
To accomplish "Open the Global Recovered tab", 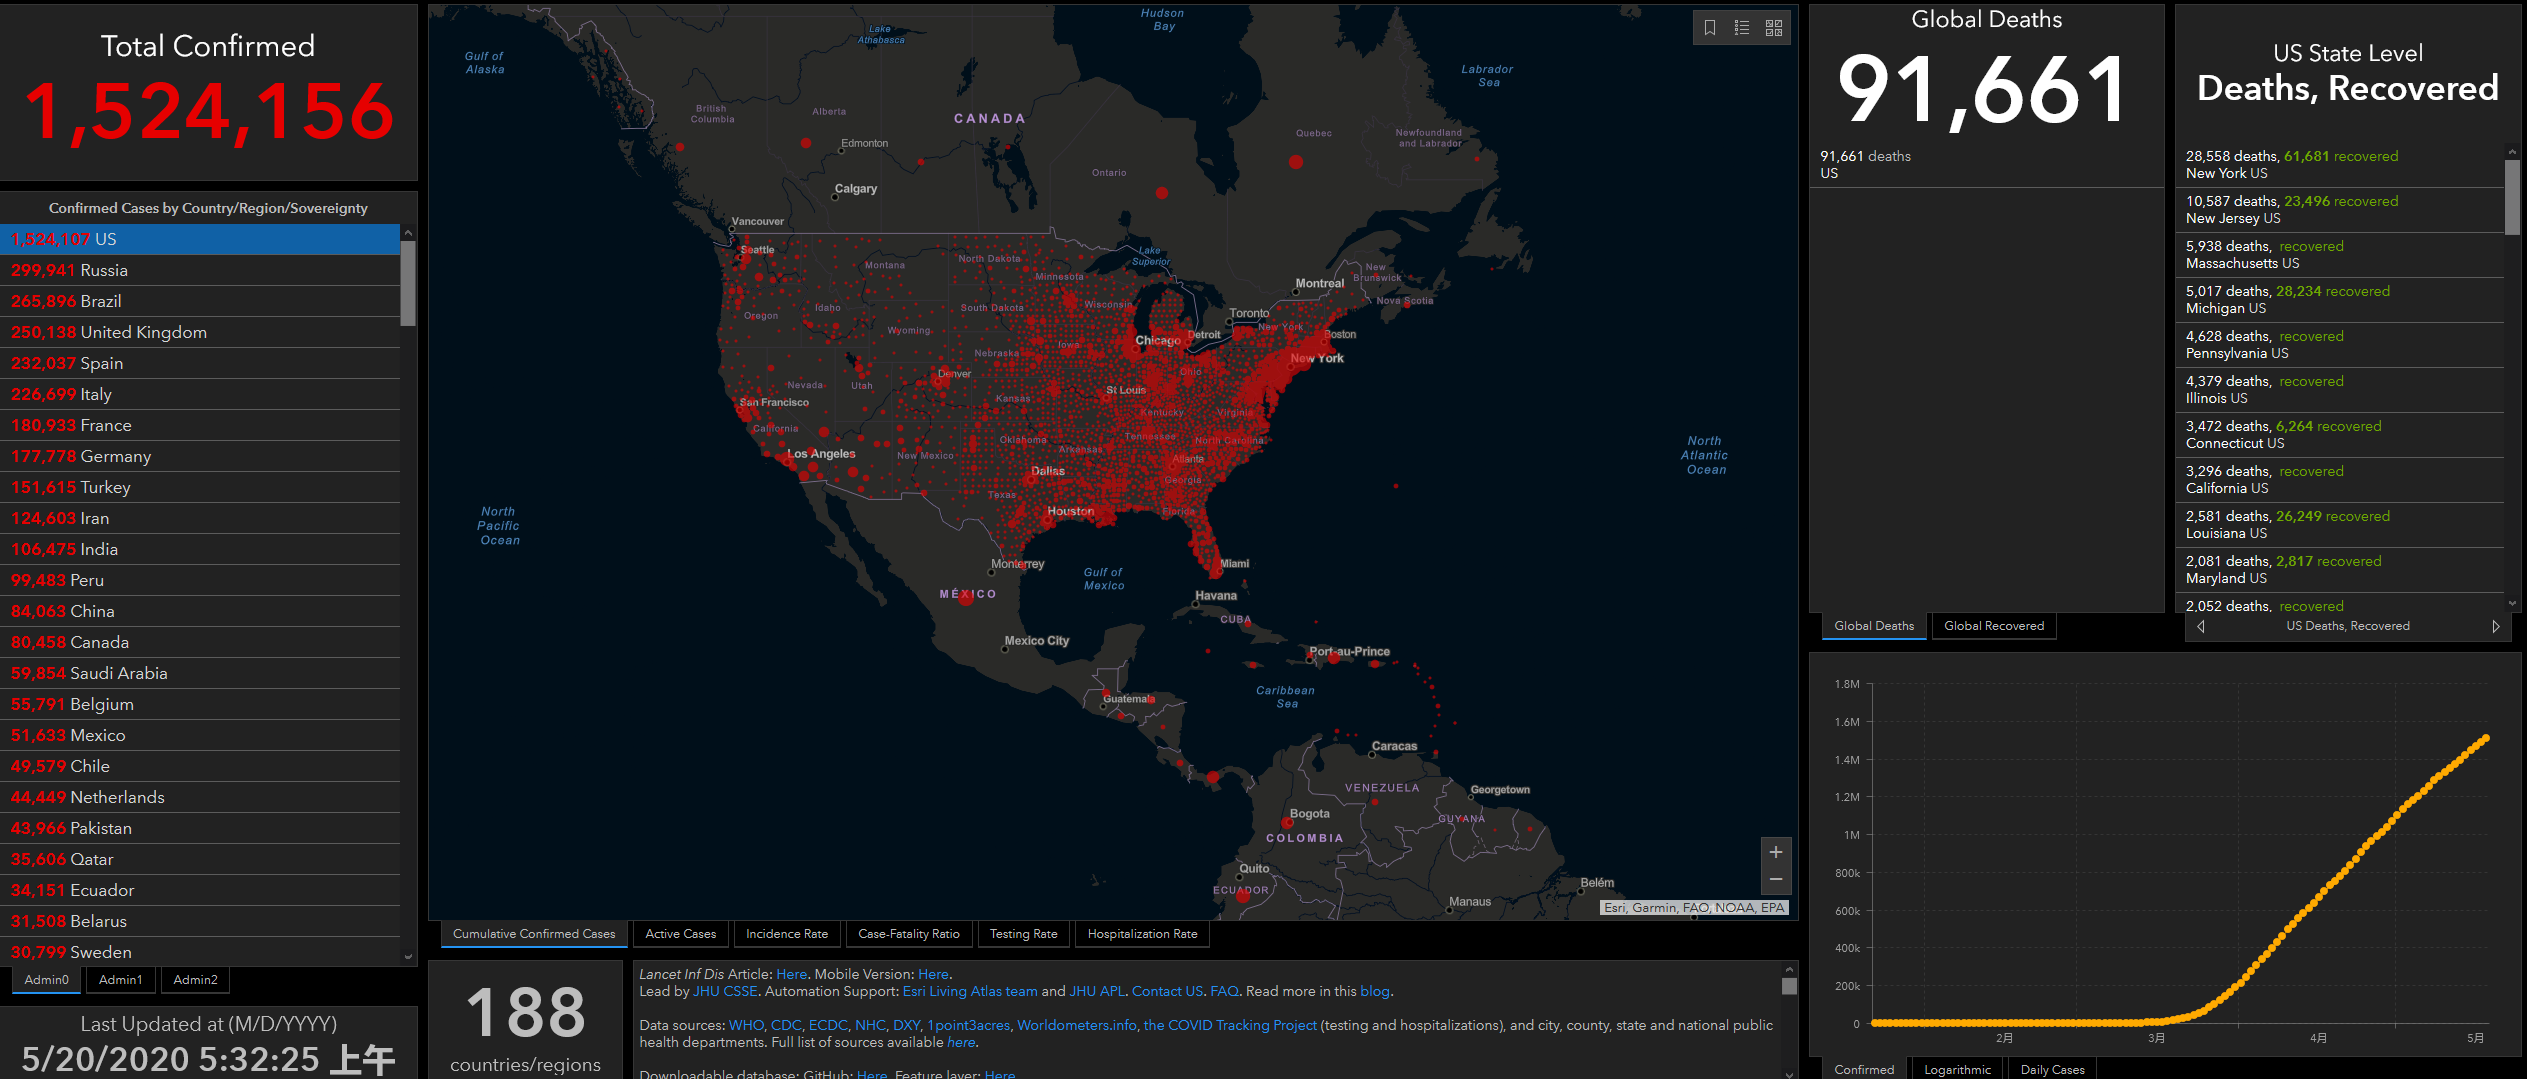I will [1994, 626].
